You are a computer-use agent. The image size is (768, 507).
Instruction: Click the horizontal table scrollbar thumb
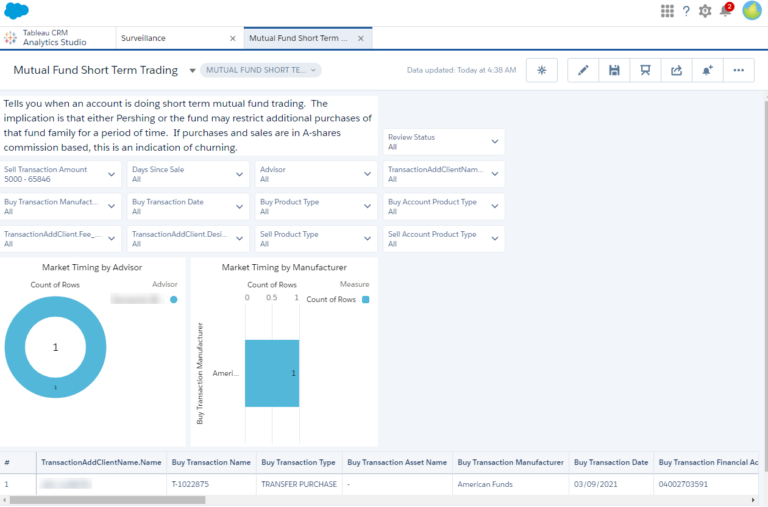point(107,500)
